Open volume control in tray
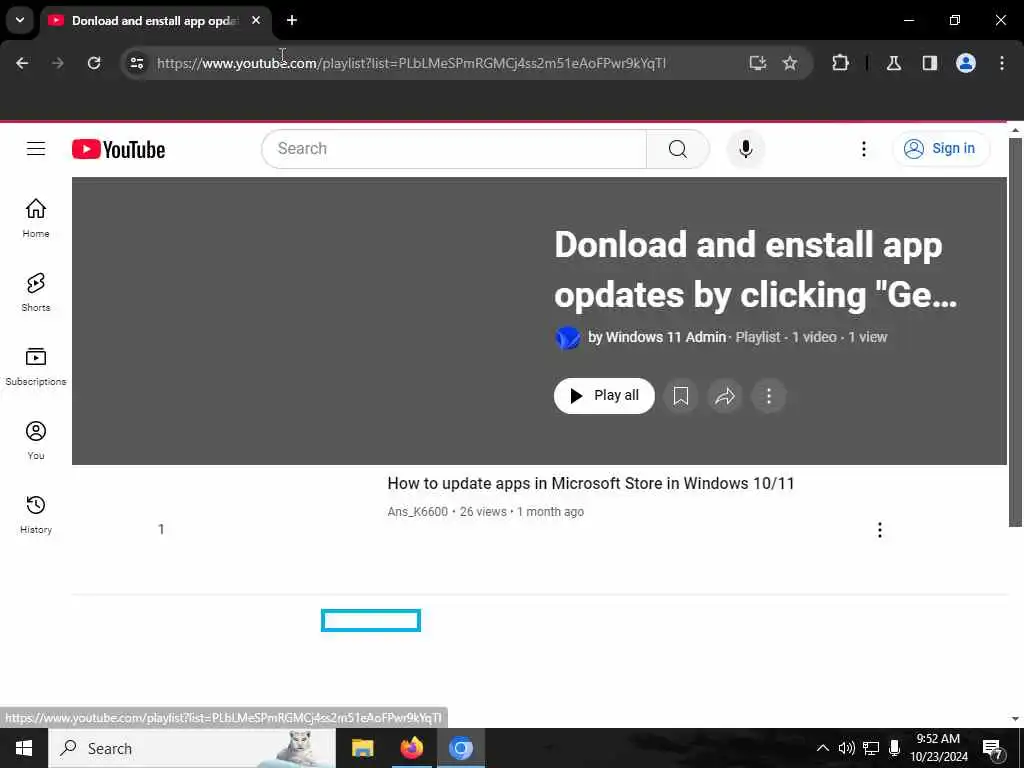 pyautogui.click(x=846, y=748)
